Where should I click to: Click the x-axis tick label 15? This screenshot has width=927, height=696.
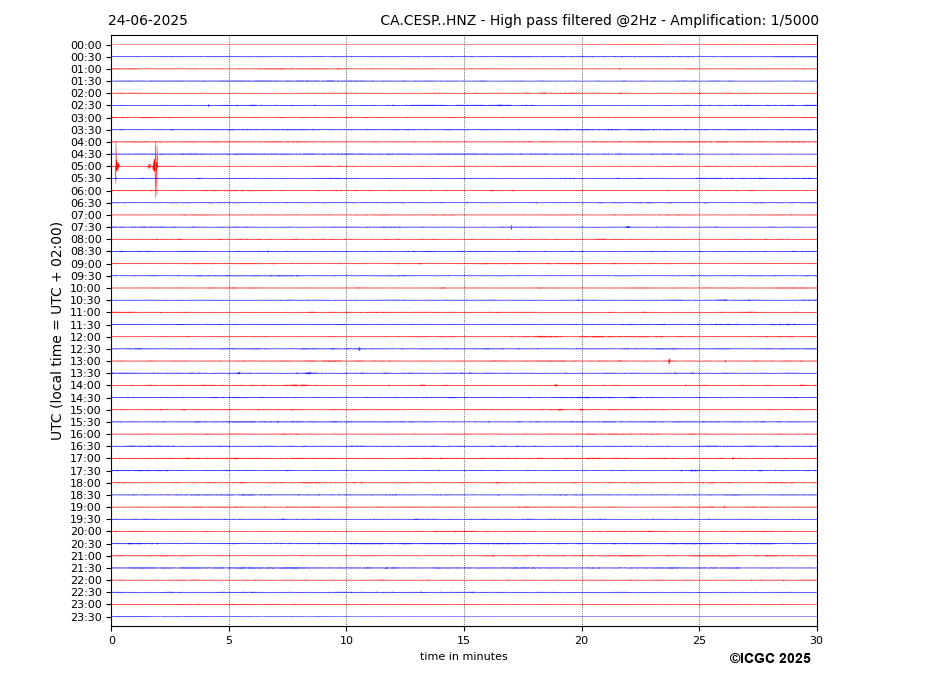(x=464, y=640)
